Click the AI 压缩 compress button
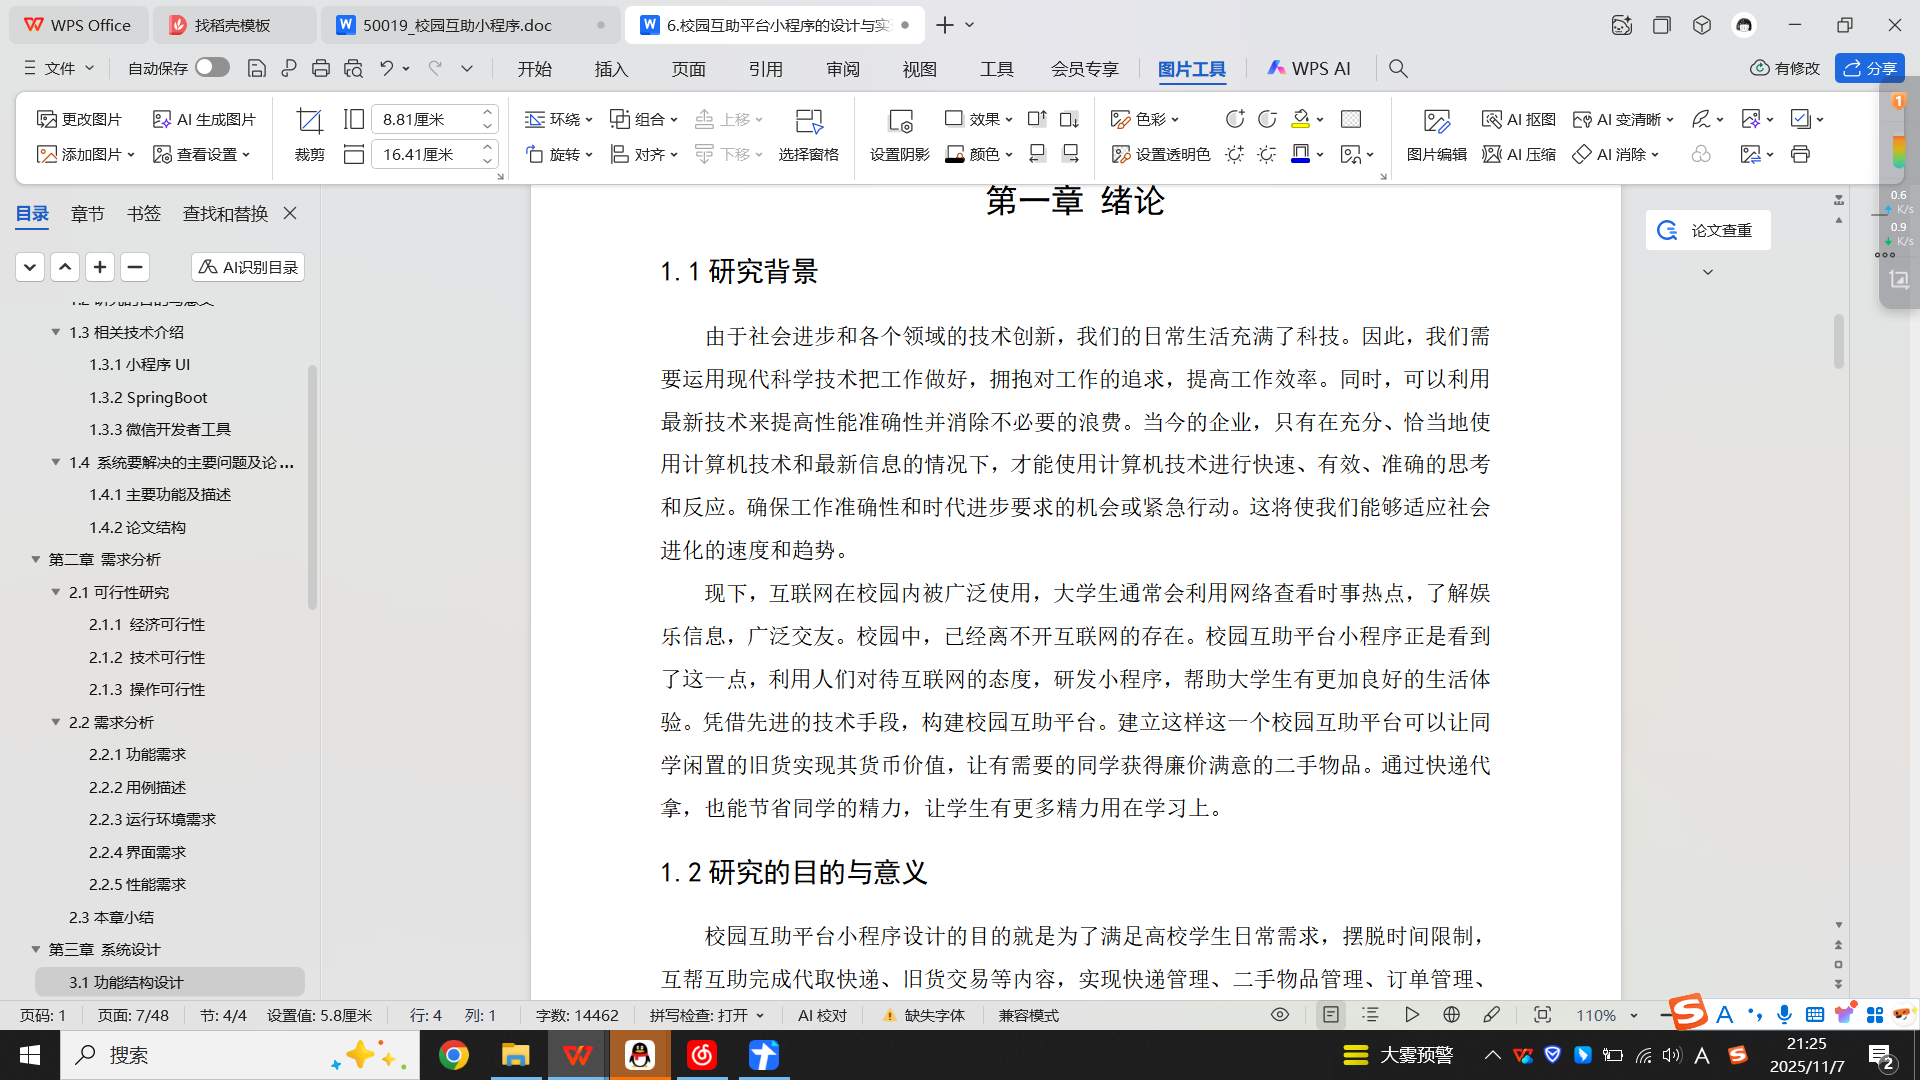This screenshot has height=1080, width=1920. coord(1518,154)
